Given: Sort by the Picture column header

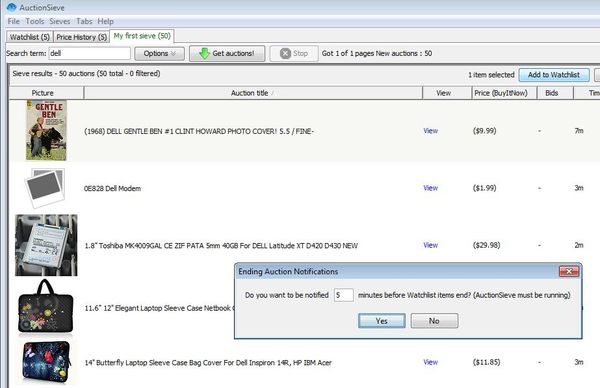Looking at the screenshot, I should pos(46,93).
